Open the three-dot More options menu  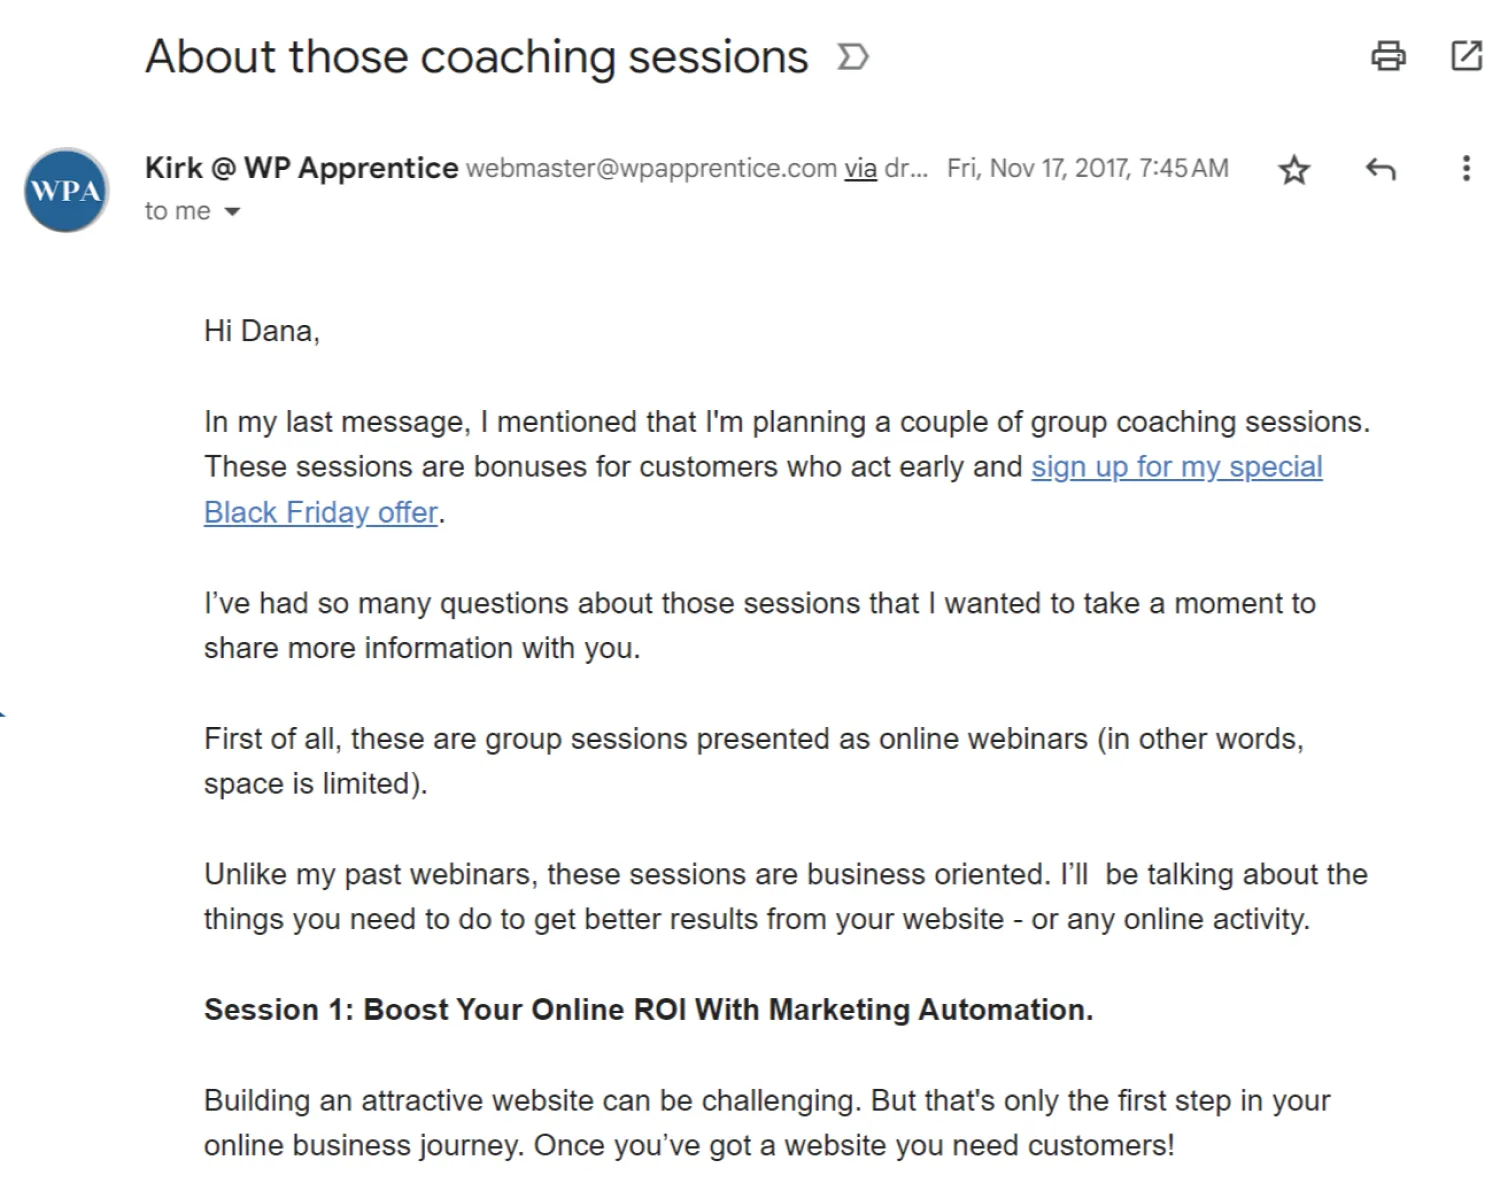click(x=1466, y=169)
